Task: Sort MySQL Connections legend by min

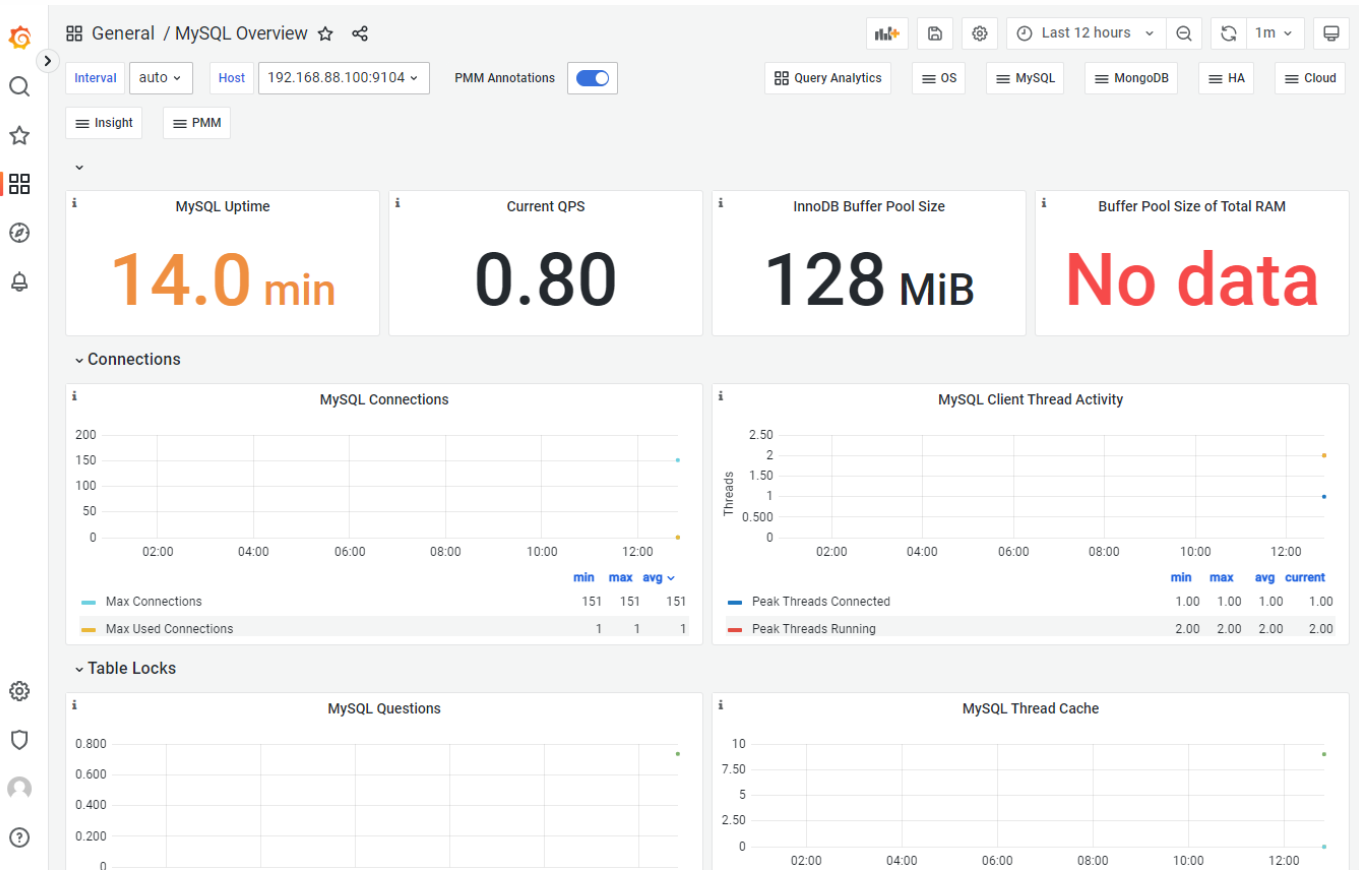Action: coord(584,578)
